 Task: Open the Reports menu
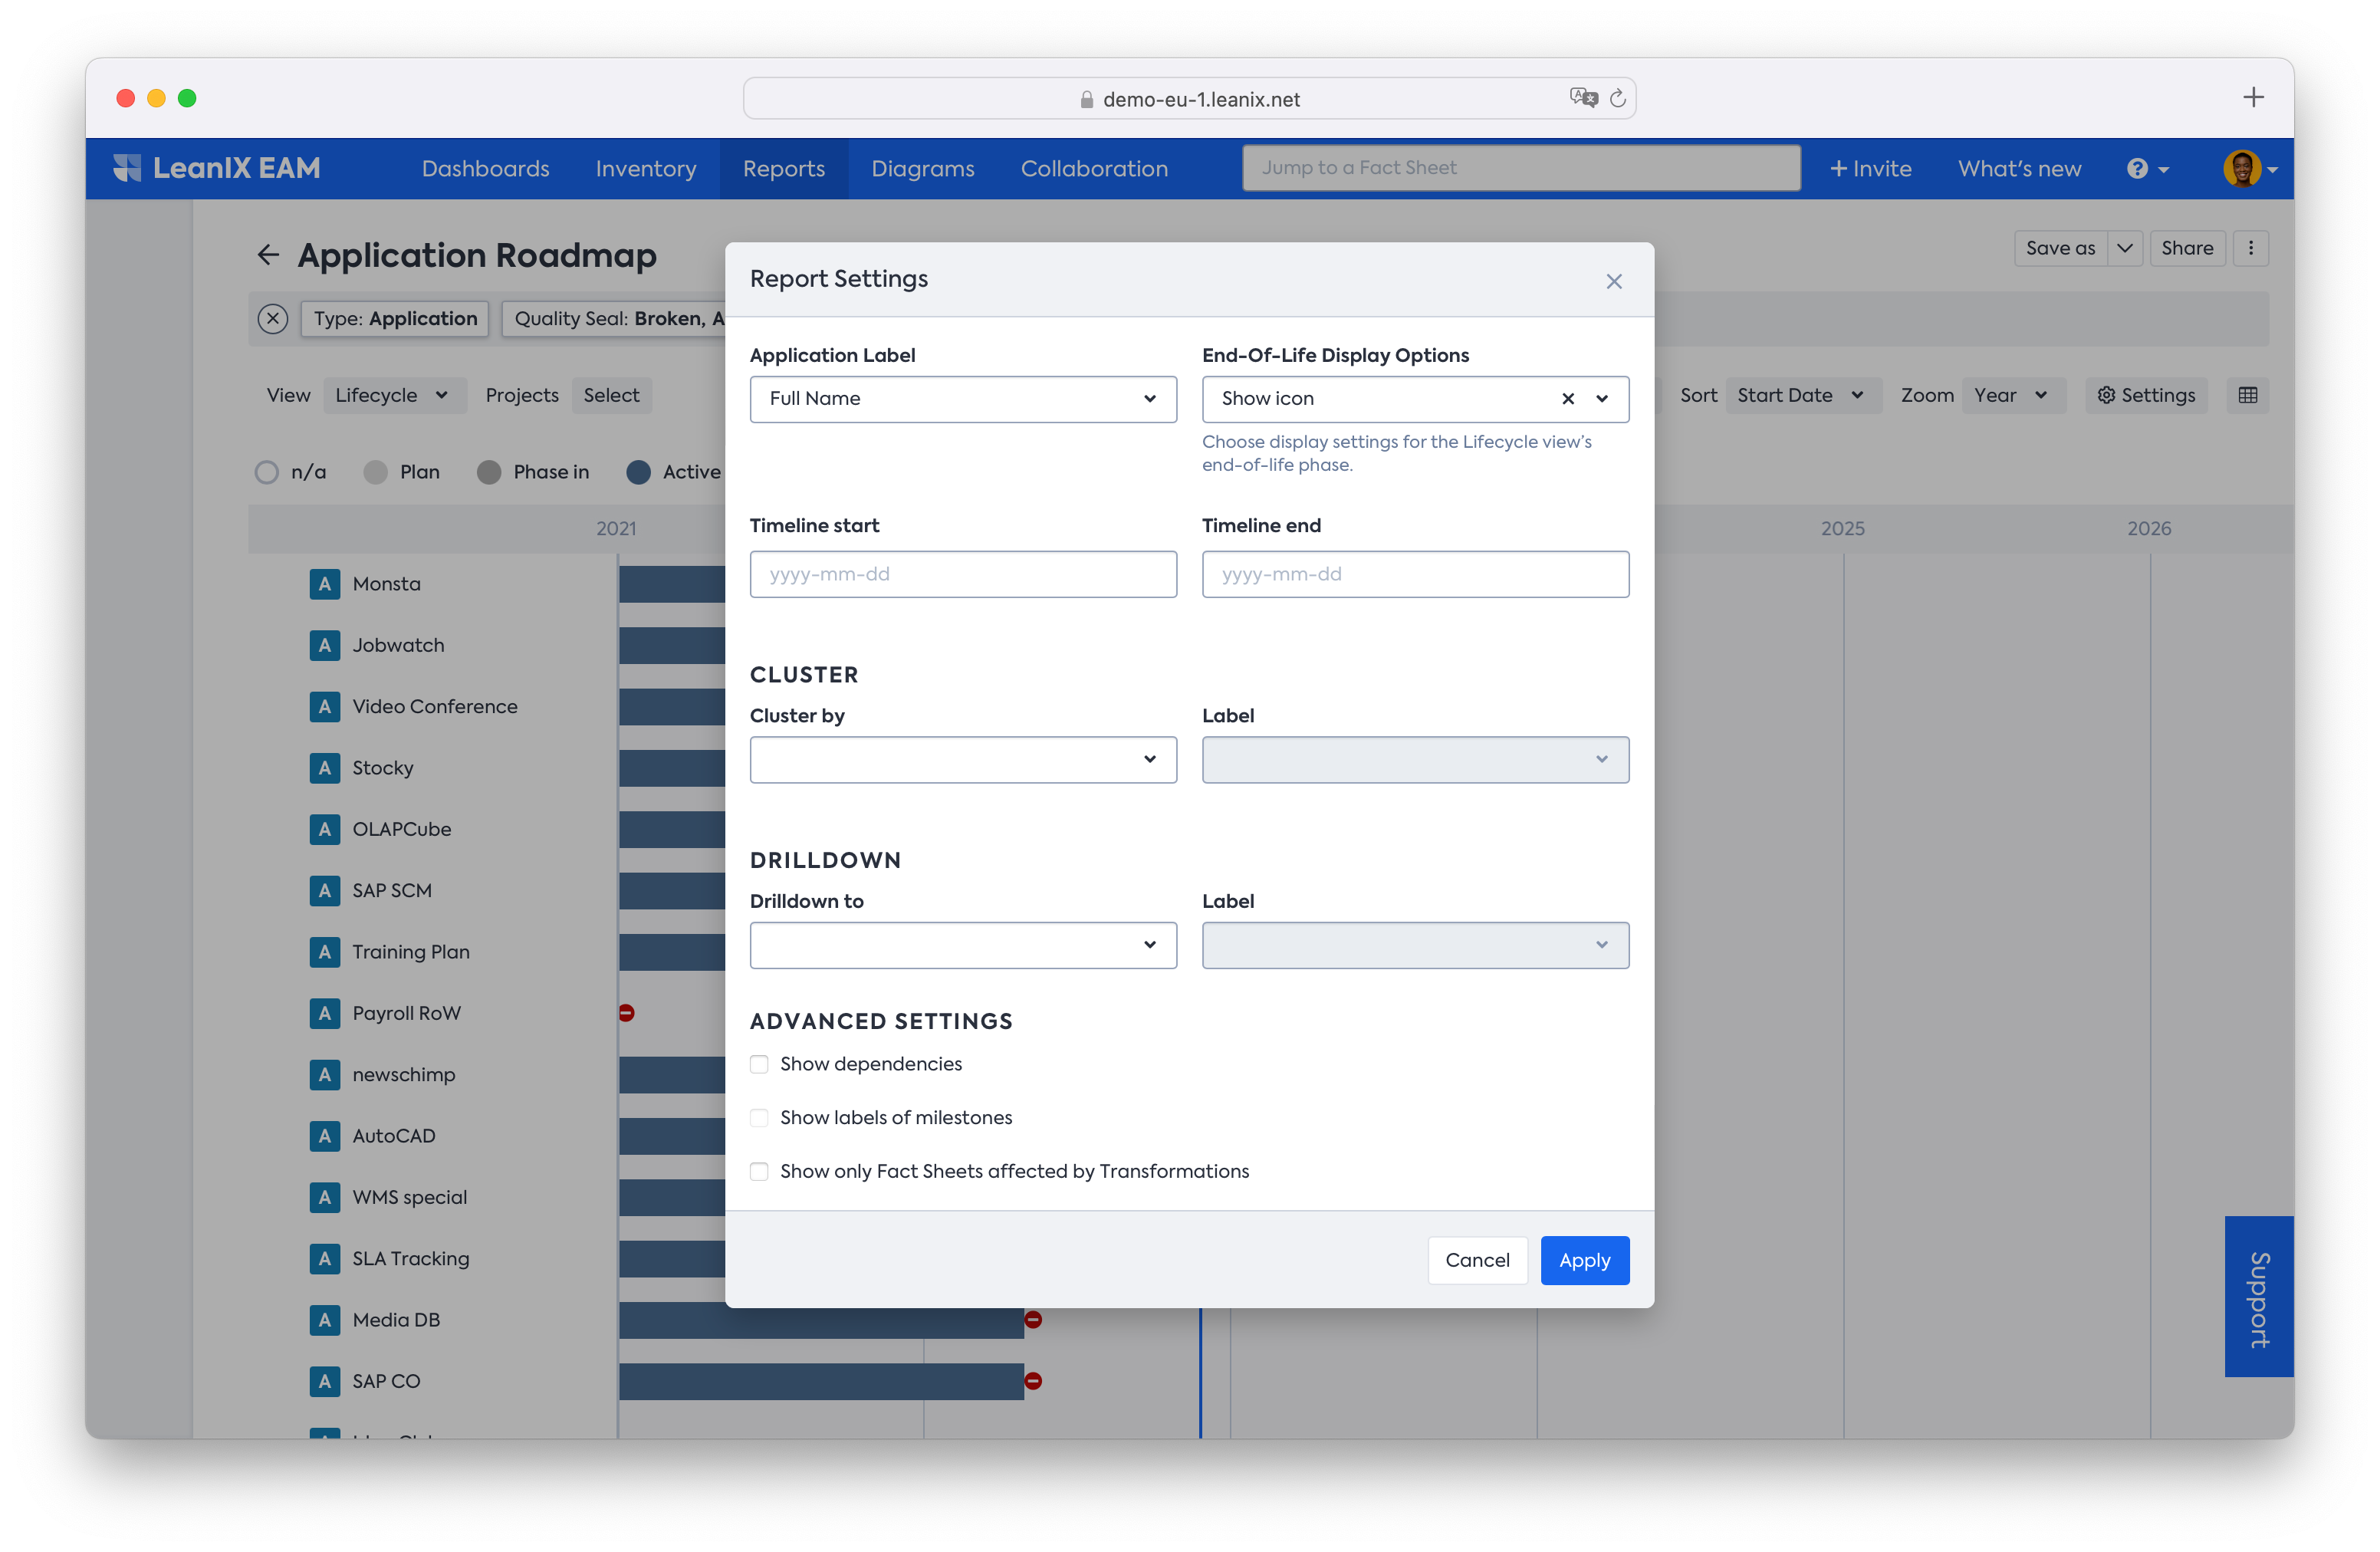pos(783,168)
